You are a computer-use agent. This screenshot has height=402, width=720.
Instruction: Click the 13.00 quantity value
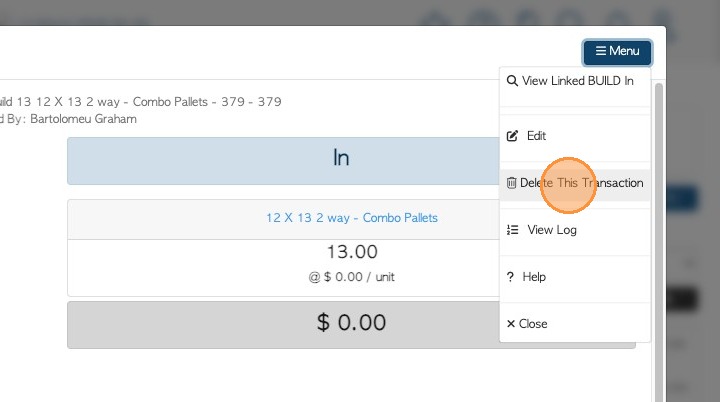[x=352, y=252]
